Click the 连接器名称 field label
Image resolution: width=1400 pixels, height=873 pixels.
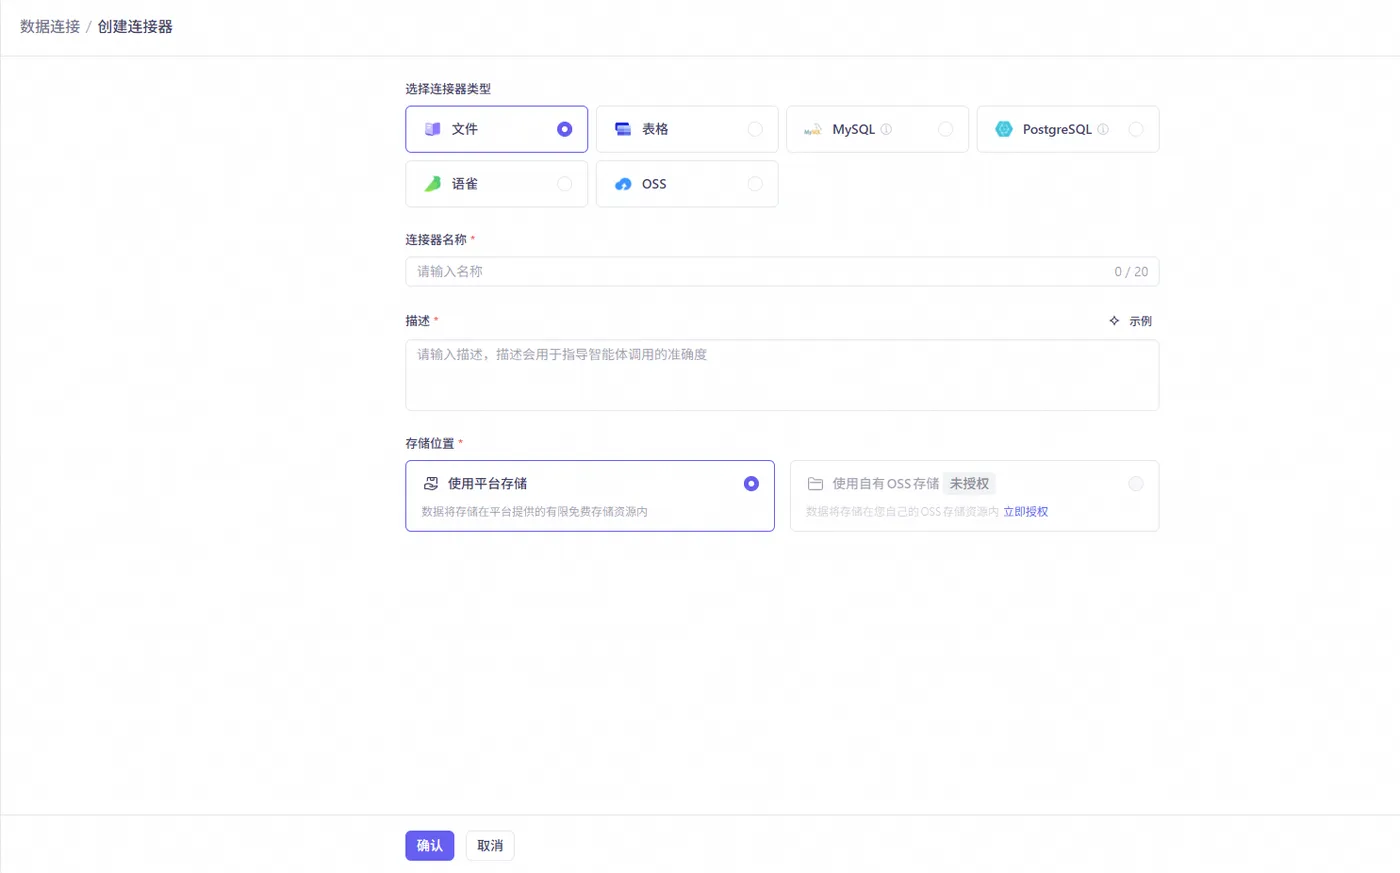[x=436, y=240]
